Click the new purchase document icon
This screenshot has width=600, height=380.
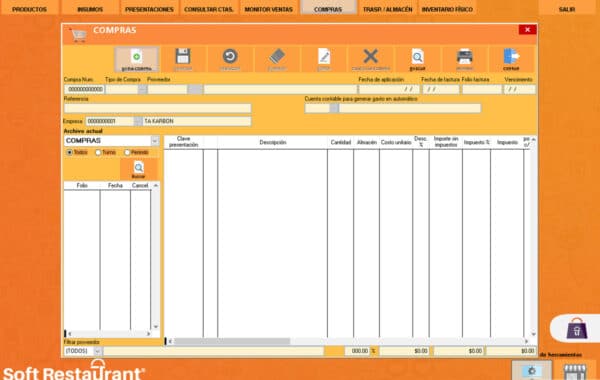point(137,57)
